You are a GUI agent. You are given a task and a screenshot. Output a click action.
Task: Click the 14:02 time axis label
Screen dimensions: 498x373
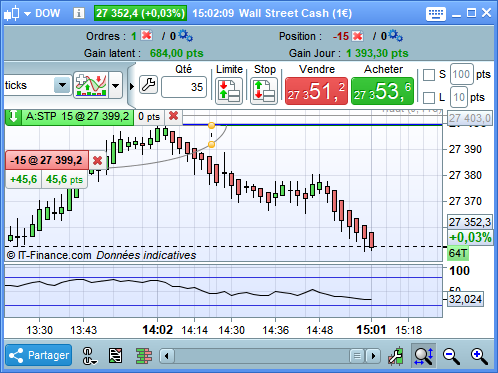pyautogui.click(x=157, y=330)
